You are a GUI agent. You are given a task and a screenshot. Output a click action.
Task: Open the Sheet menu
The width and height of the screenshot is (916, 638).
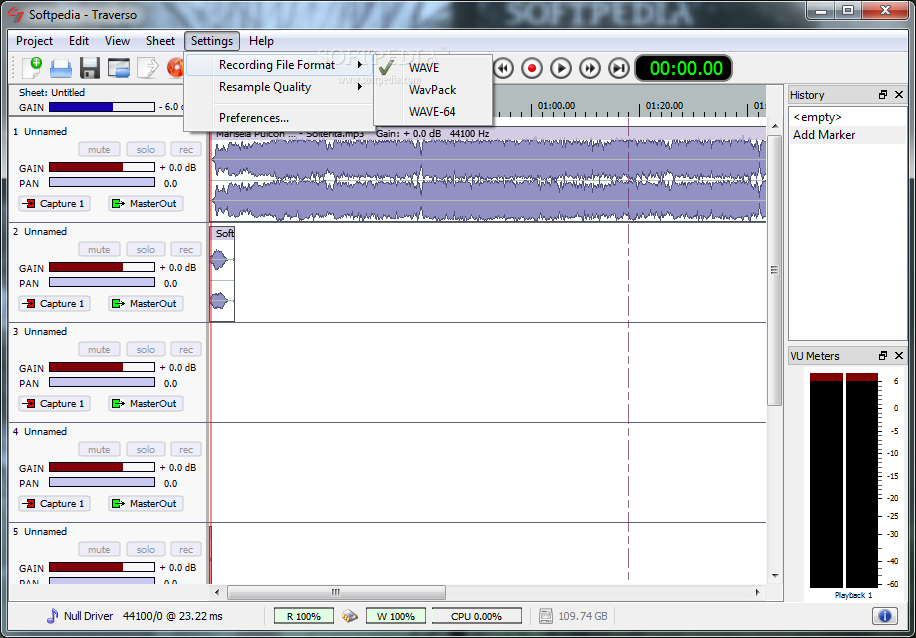(160, 41)
